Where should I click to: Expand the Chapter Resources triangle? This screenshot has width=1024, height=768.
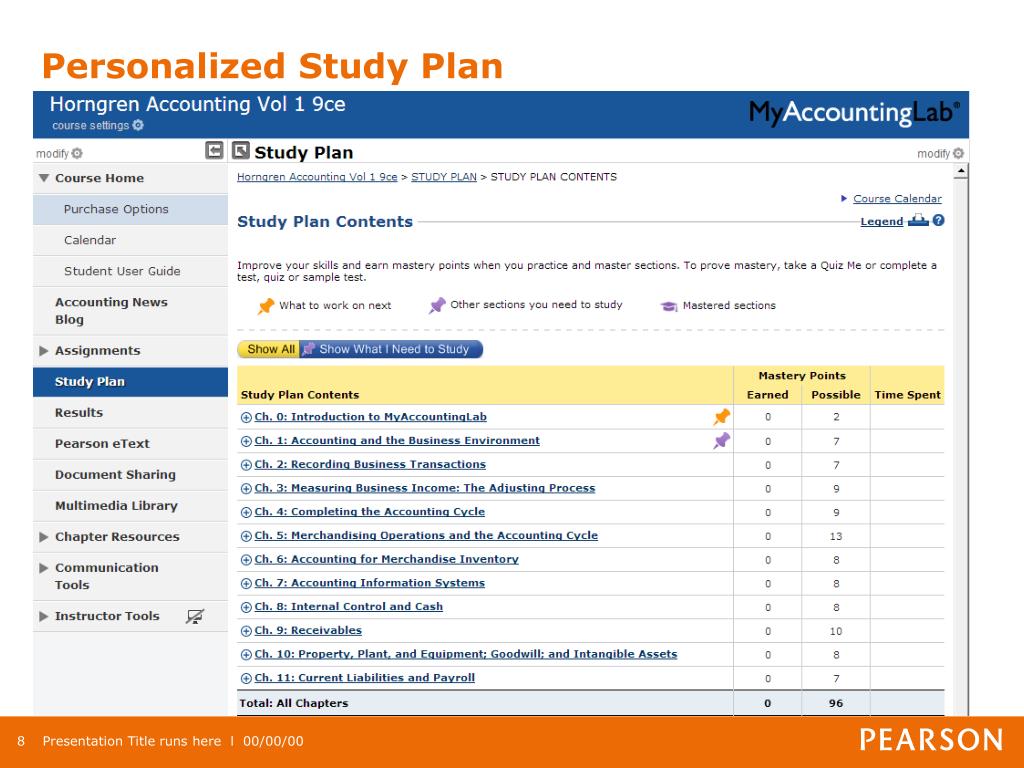(44, 537)
